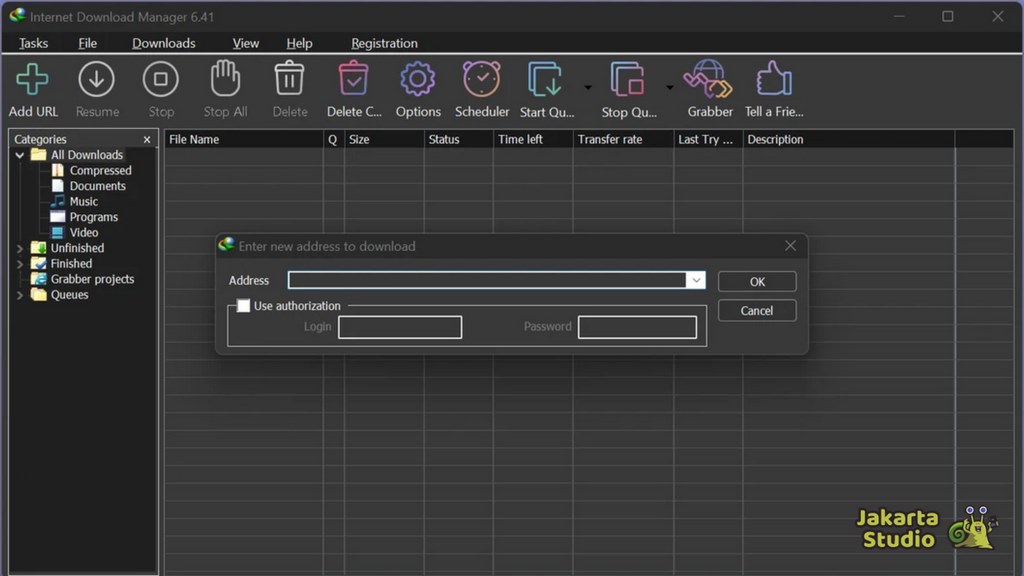Open the Tasks menu
Viewport: 1024px width, 576px height.
click(x=33, y=43)
